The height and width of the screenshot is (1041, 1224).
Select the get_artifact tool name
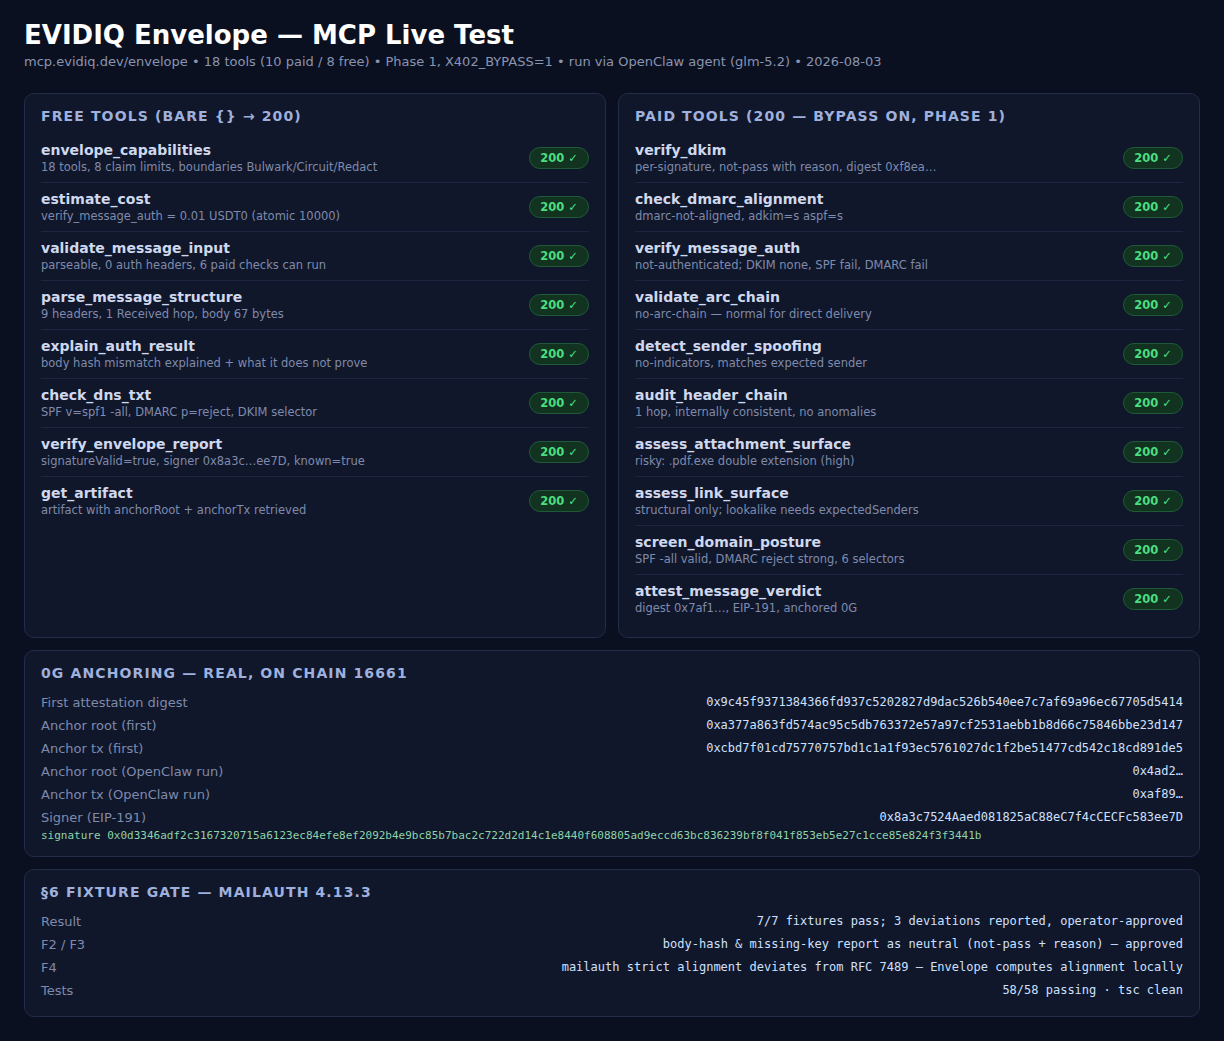click(x=87, y=493)
